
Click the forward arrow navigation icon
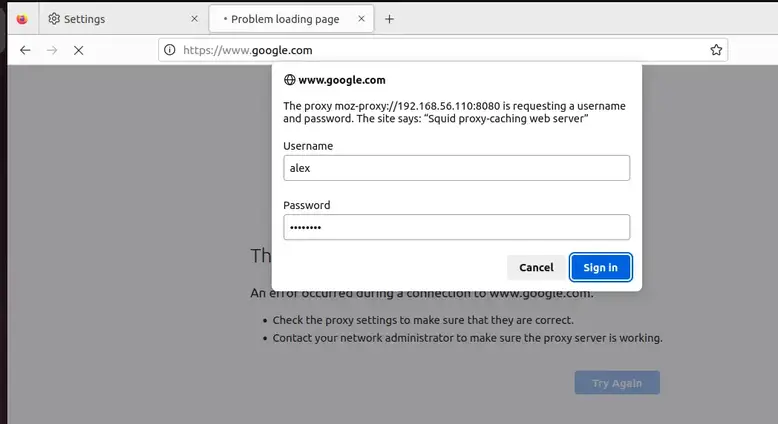point(52,50)
